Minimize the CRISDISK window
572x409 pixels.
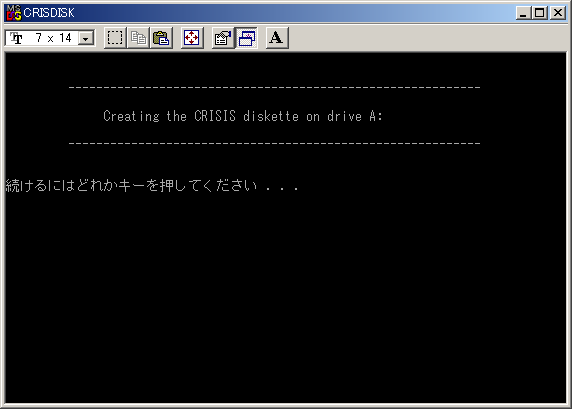point(523,13)
